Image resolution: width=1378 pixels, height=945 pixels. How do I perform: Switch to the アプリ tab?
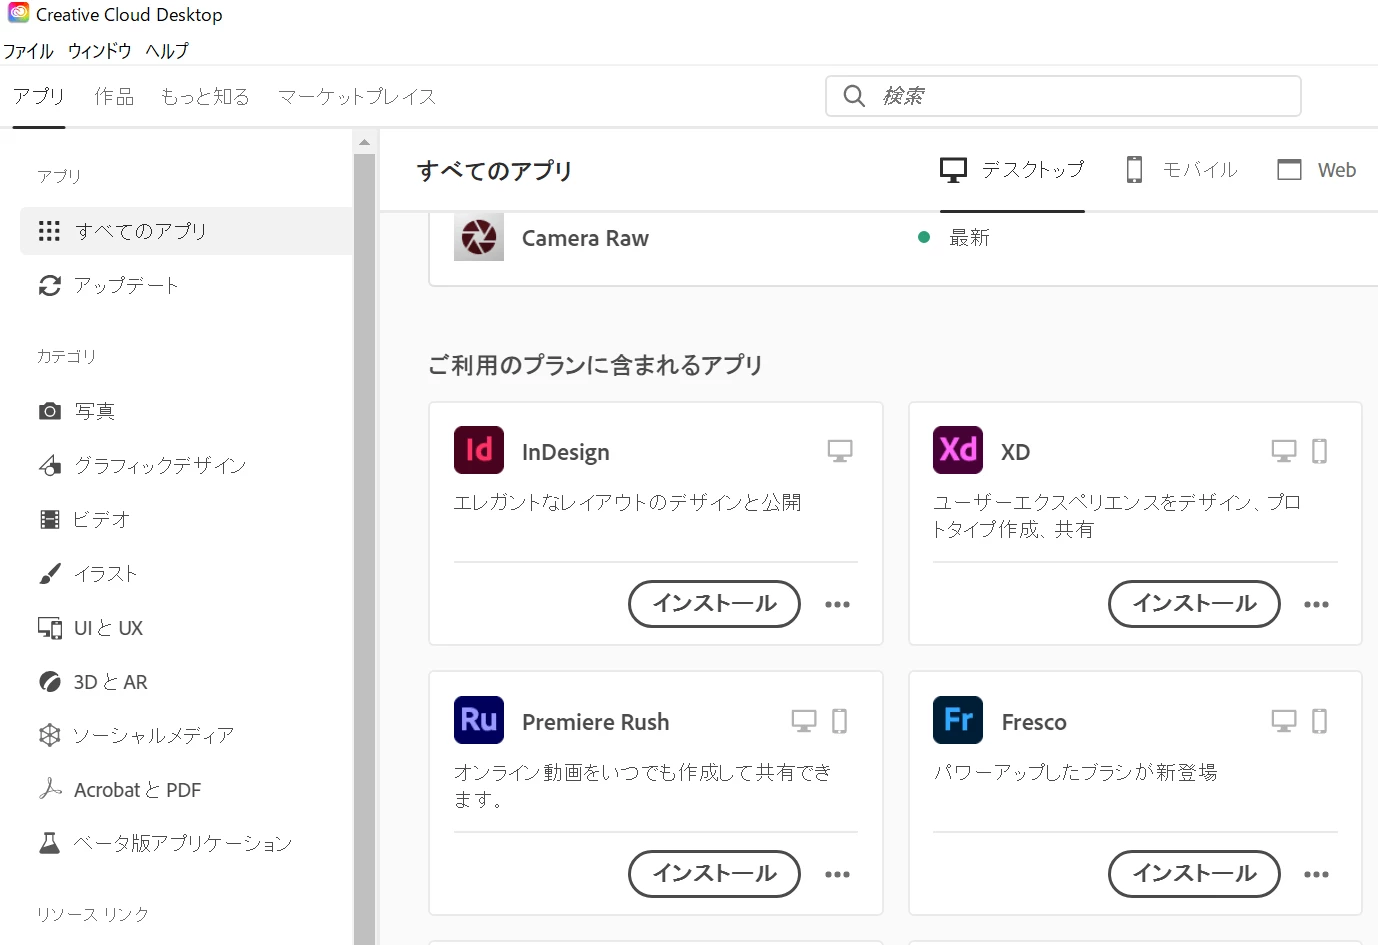pyautogui.click(x=39, y=96)
